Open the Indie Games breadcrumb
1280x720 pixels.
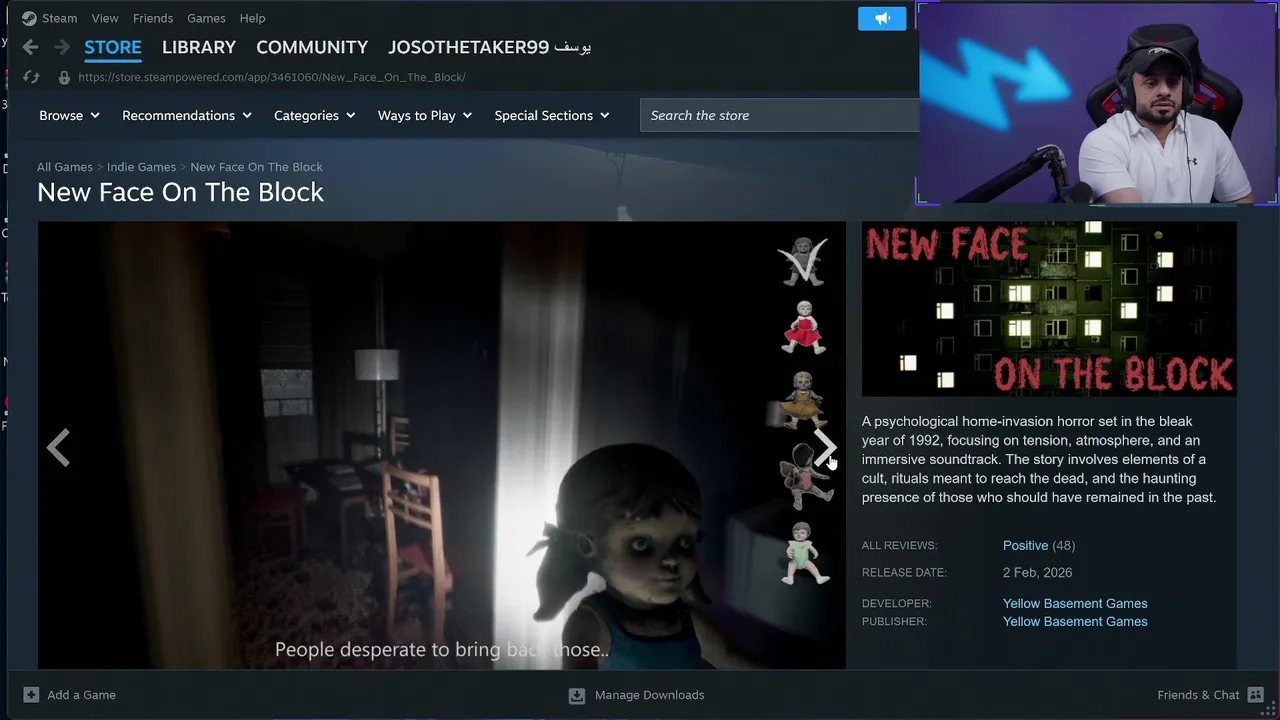(141, 167)
